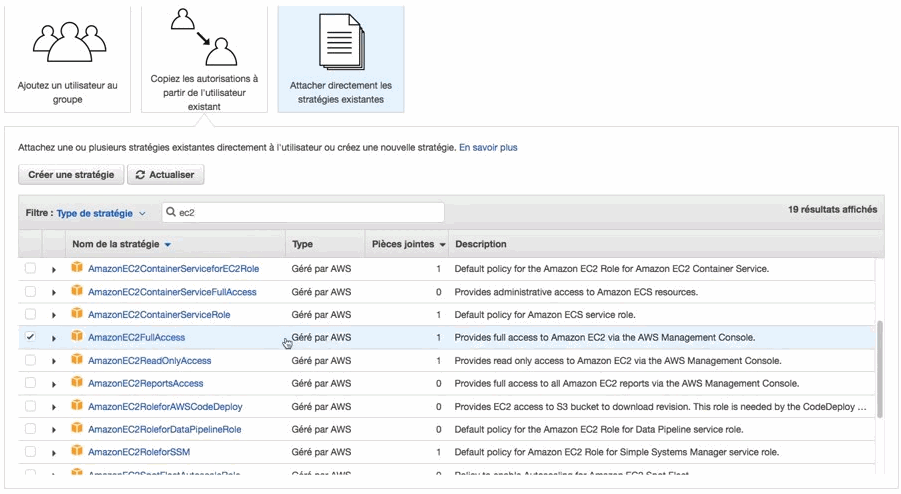Click the Description column header
The image size is (901, 494).
pos(480,244)
